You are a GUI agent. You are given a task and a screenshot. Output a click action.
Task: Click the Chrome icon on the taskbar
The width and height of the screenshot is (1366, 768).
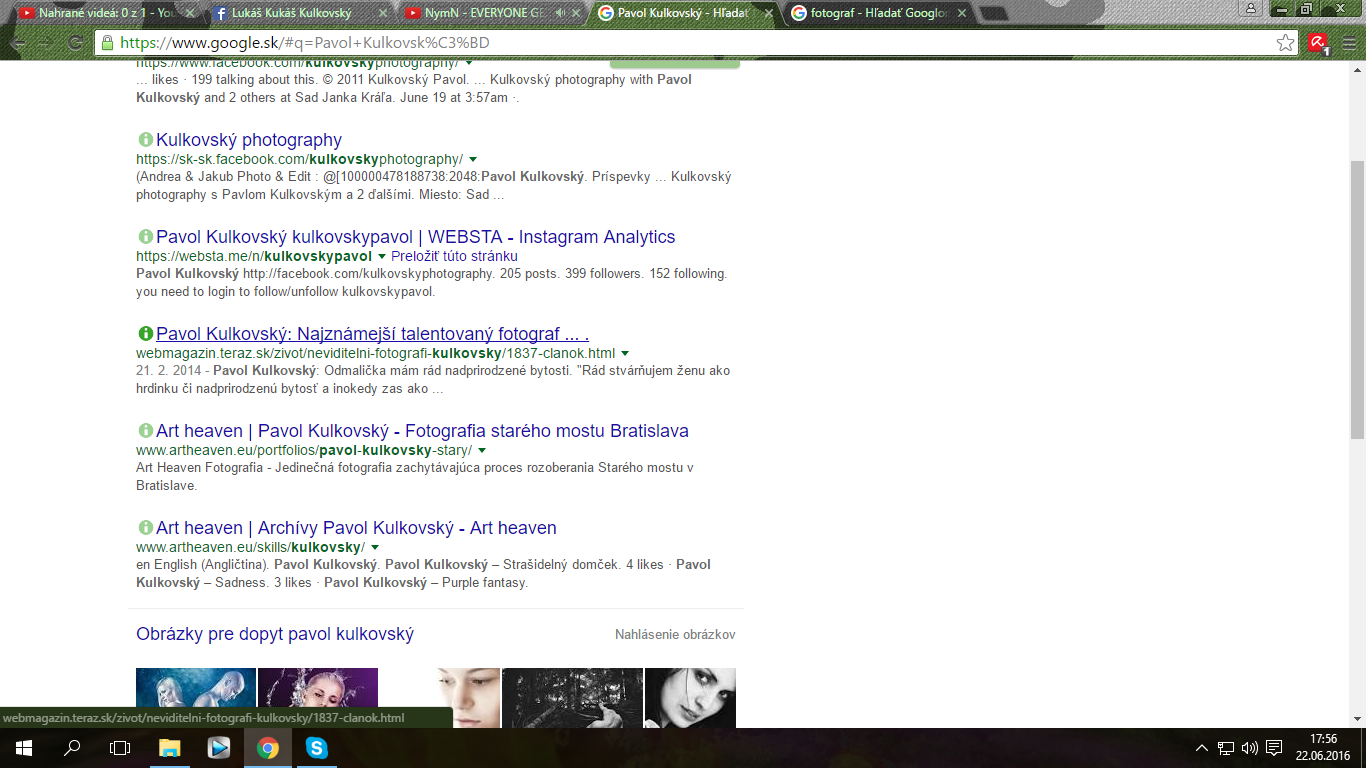click(267, 748)
